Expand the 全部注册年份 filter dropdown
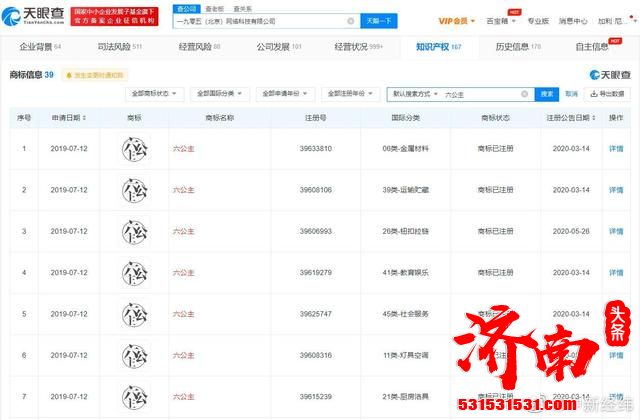This screenshot has width=640, height=420. click(x=350, y=94)
